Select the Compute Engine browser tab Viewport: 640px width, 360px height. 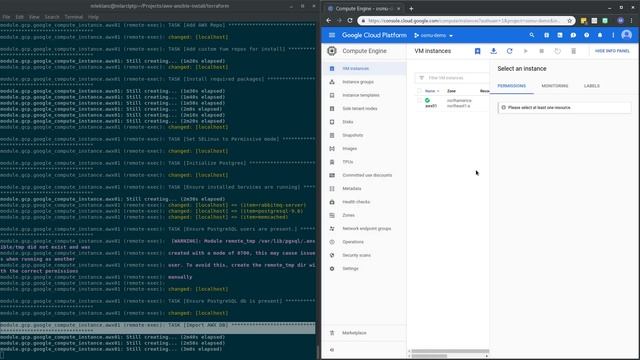(x=363, y=8)
